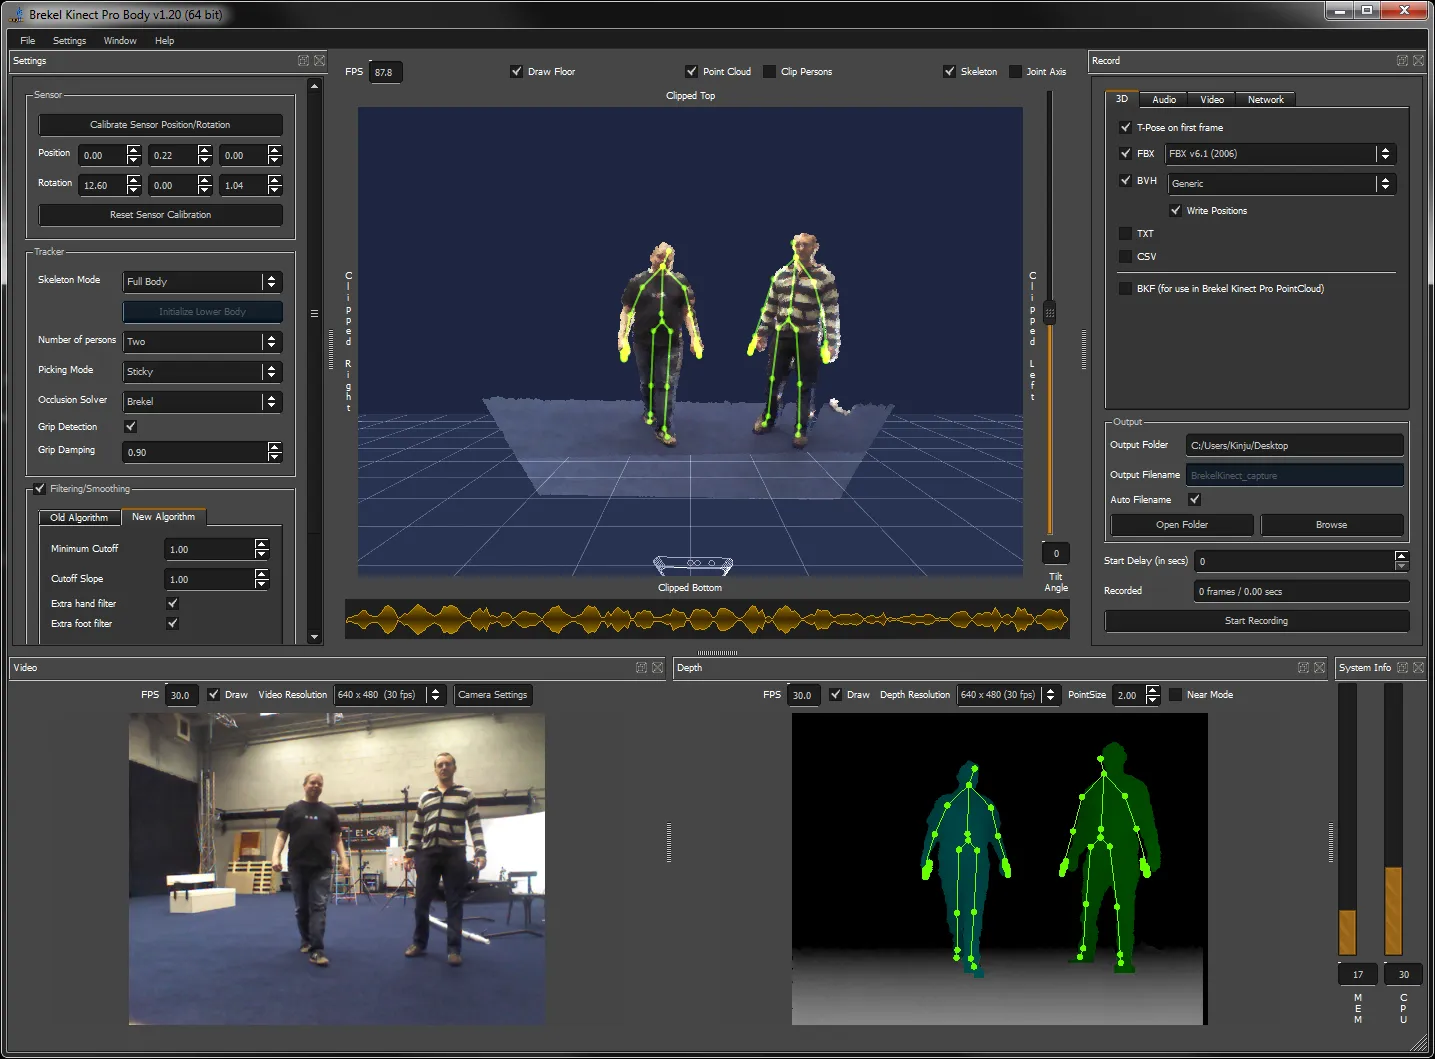Toggle the Draw Floor checkbox
1435x1059 pixels.
[x=516, y=71]
